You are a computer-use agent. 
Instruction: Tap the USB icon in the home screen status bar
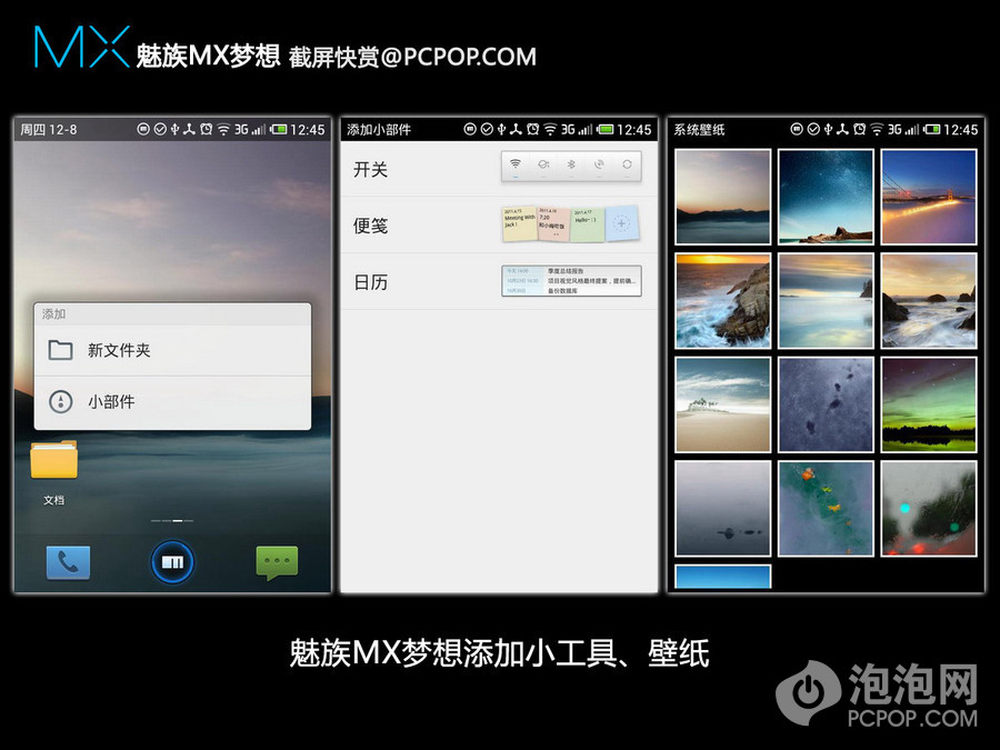(175, 129)
